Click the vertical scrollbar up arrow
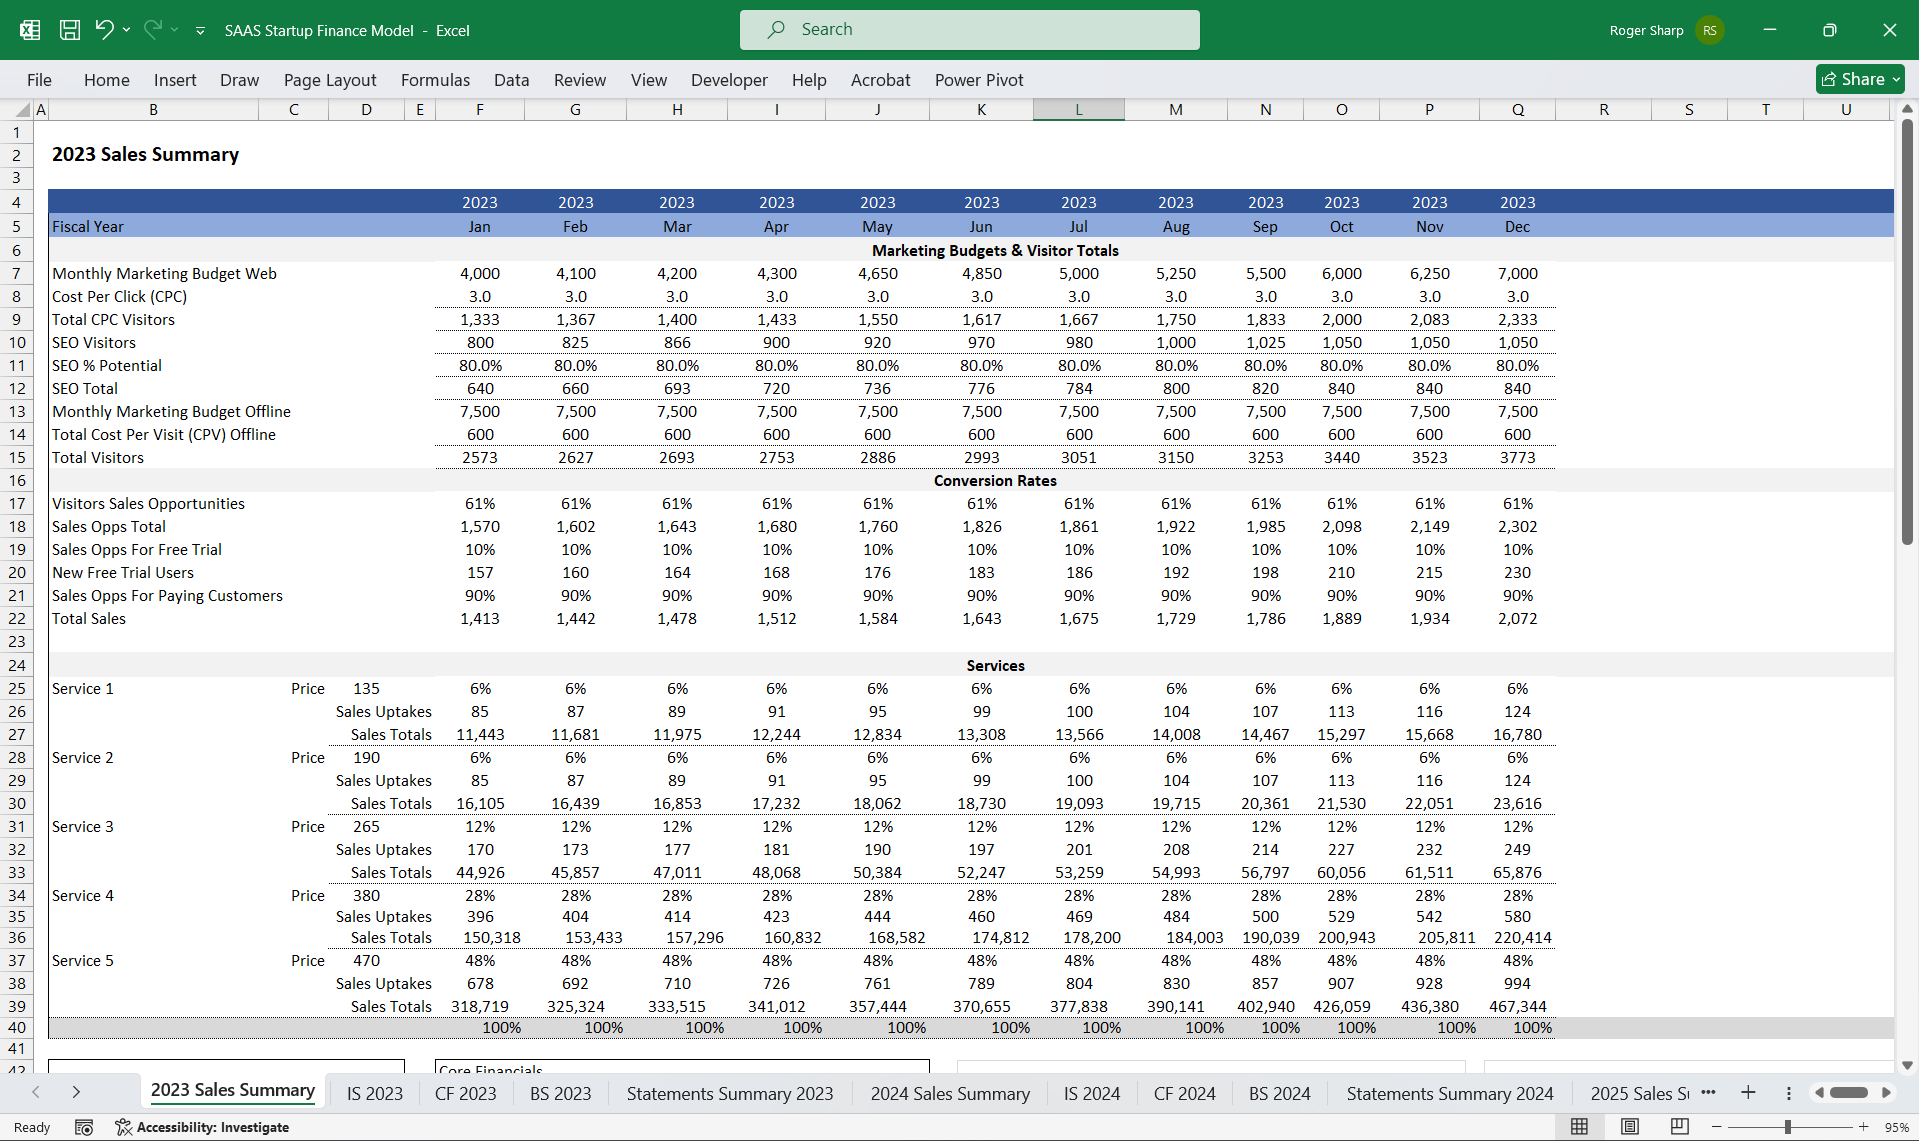The image size is (1919, 1141). [1907, 109]
